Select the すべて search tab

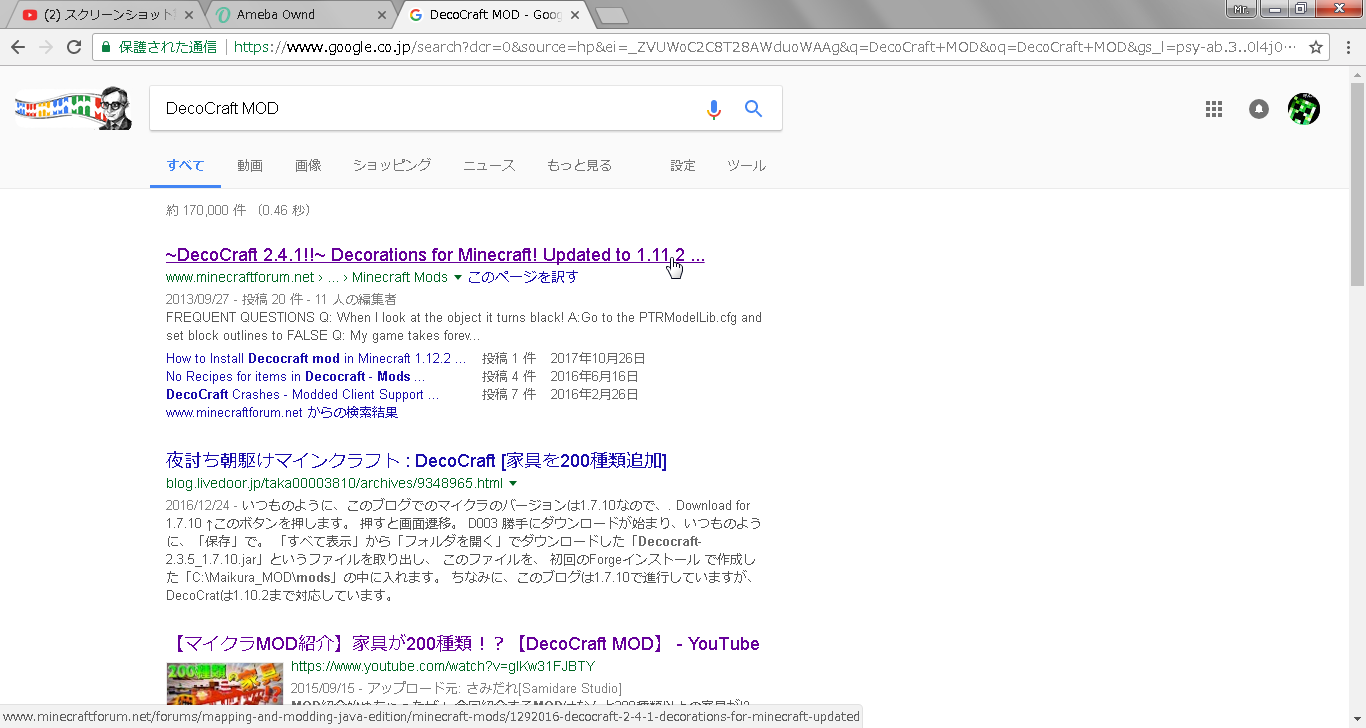(x=185, y=166)
